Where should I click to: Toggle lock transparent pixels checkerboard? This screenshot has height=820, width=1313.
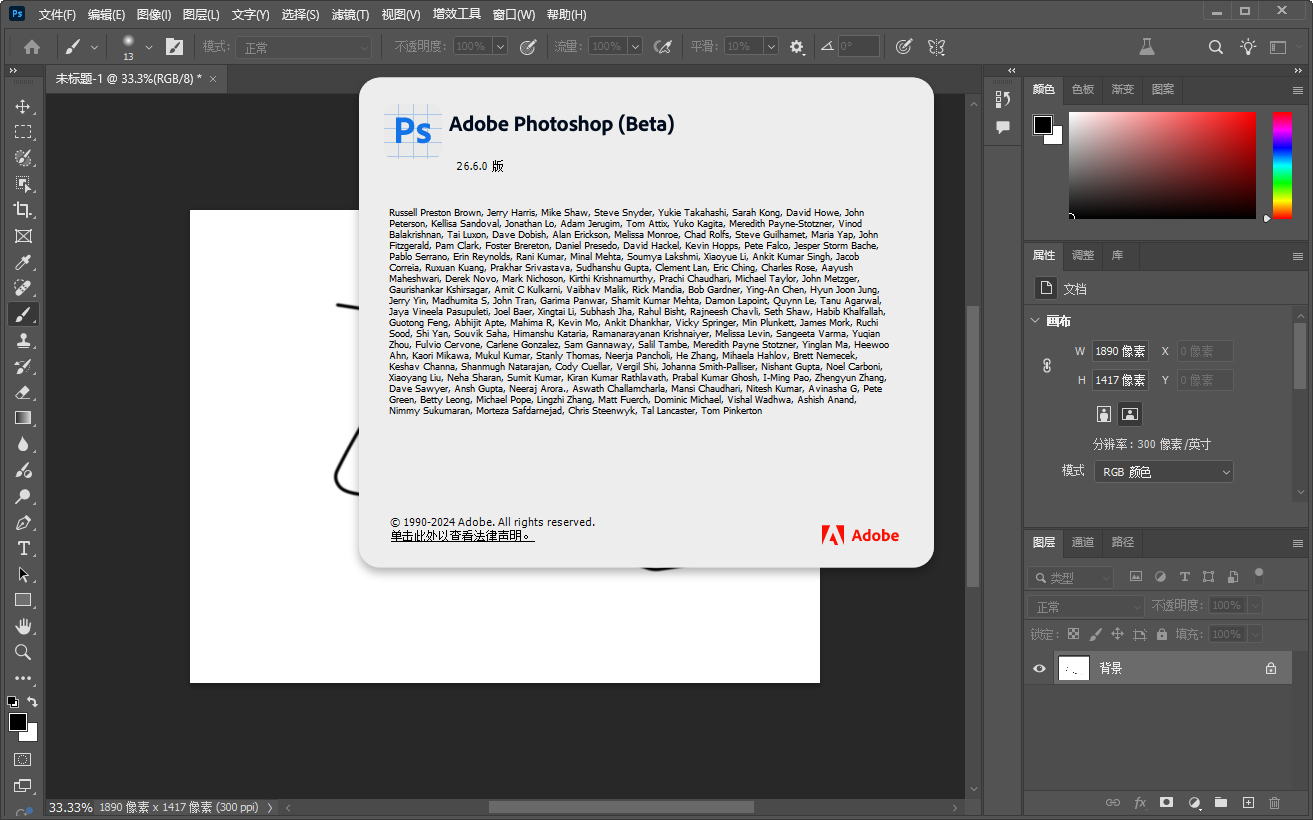tap(1073, 634)
